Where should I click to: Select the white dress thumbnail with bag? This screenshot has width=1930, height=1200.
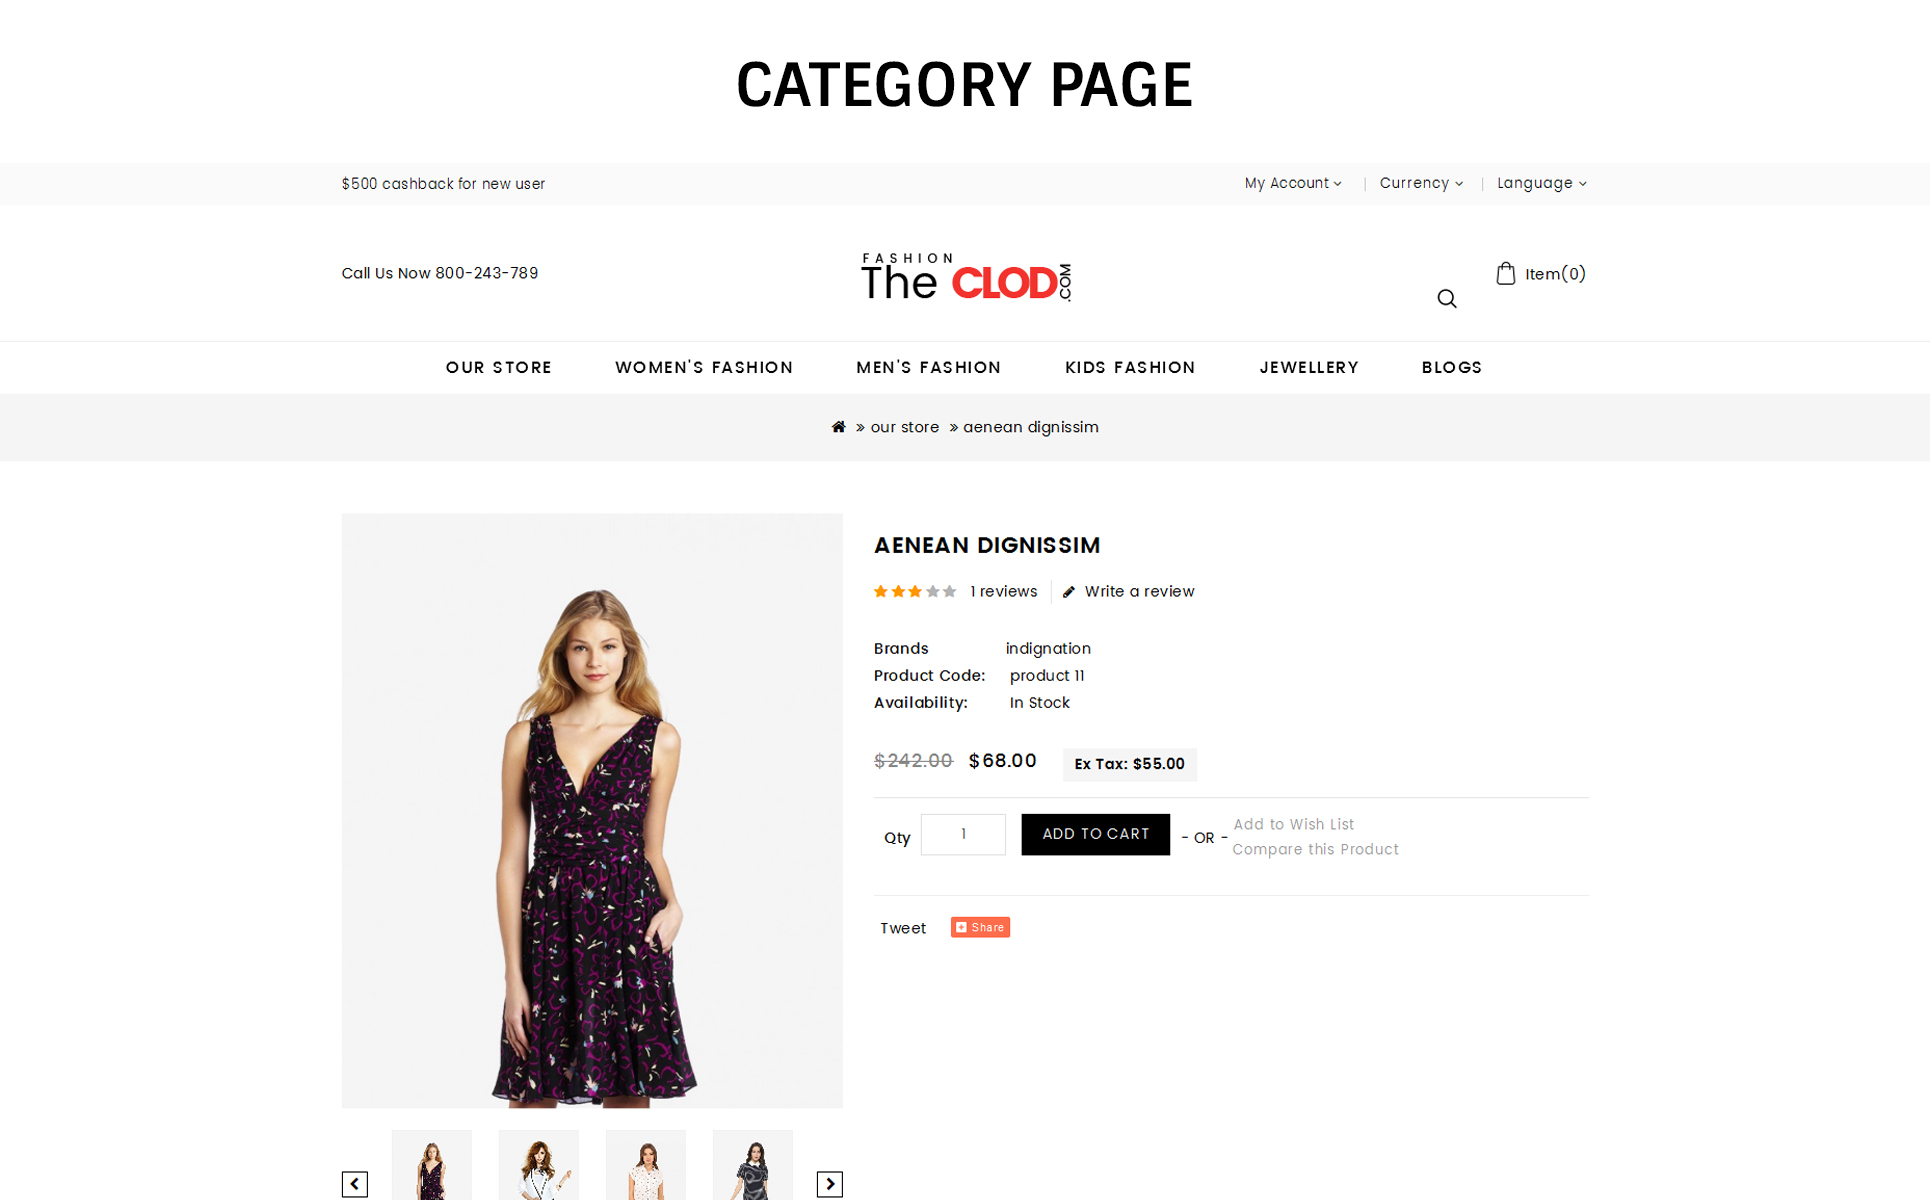point(539,1165)
